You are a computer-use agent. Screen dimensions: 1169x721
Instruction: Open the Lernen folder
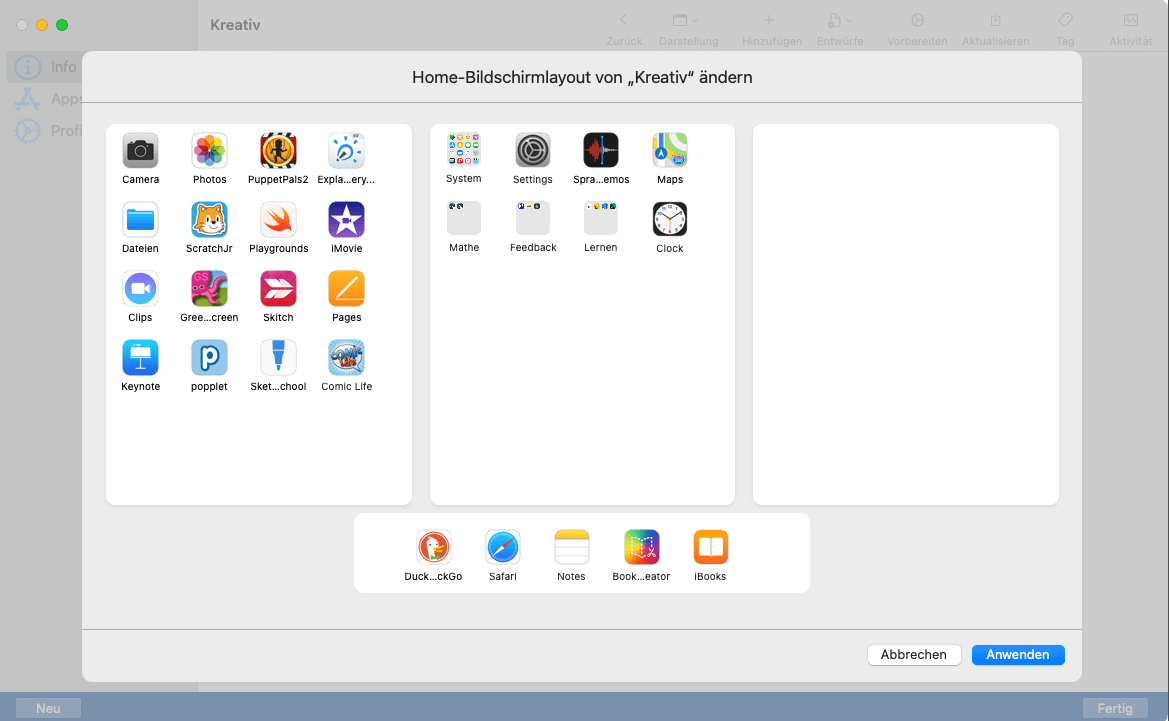pyautogui.click(x=601, y=219)
